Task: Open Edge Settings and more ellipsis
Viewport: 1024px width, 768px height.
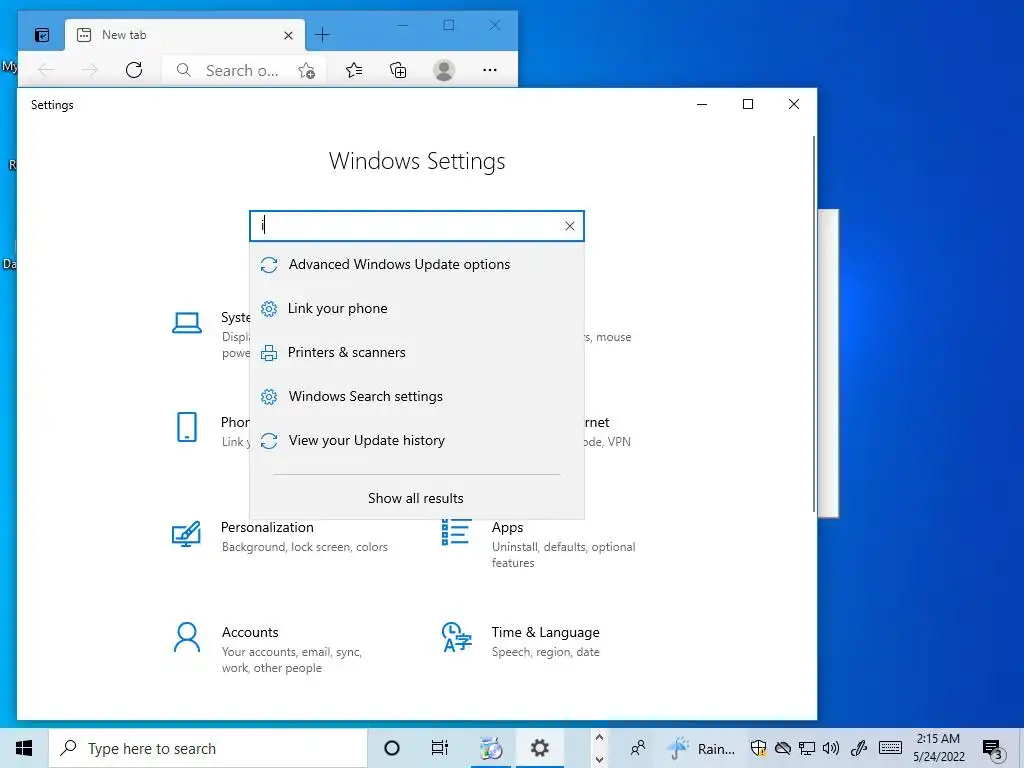Action: pos(490,70)
